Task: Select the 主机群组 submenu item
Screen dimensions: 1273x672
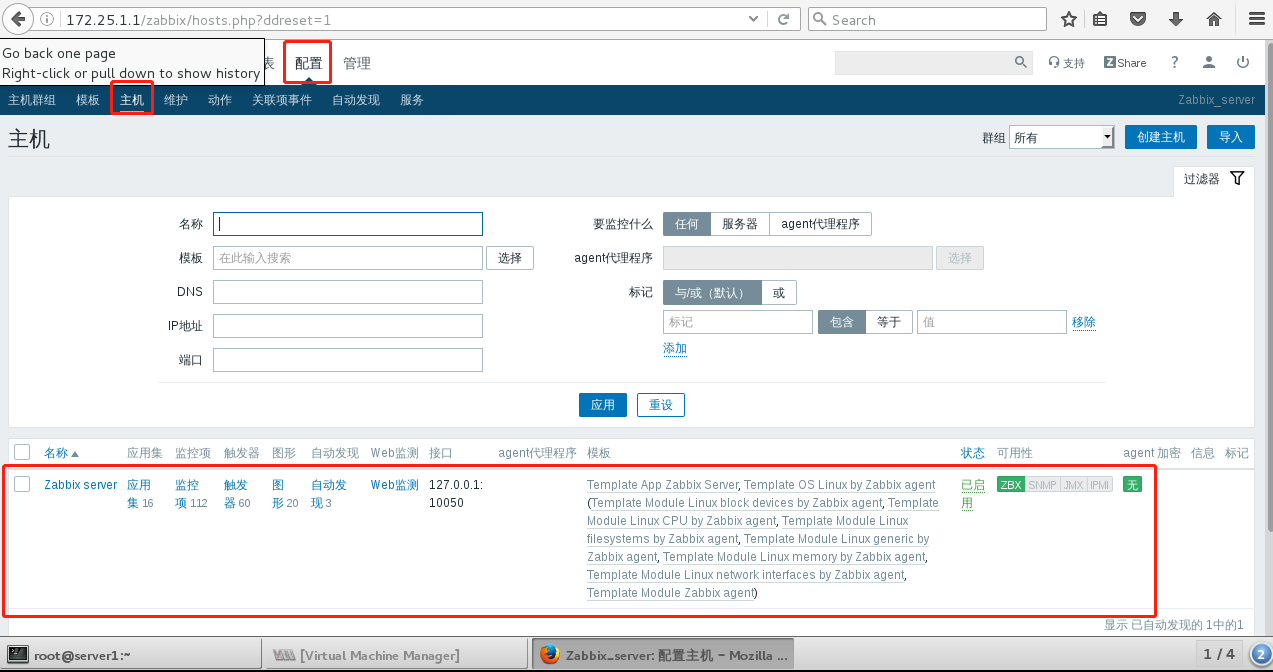Action: click(32, 100)
